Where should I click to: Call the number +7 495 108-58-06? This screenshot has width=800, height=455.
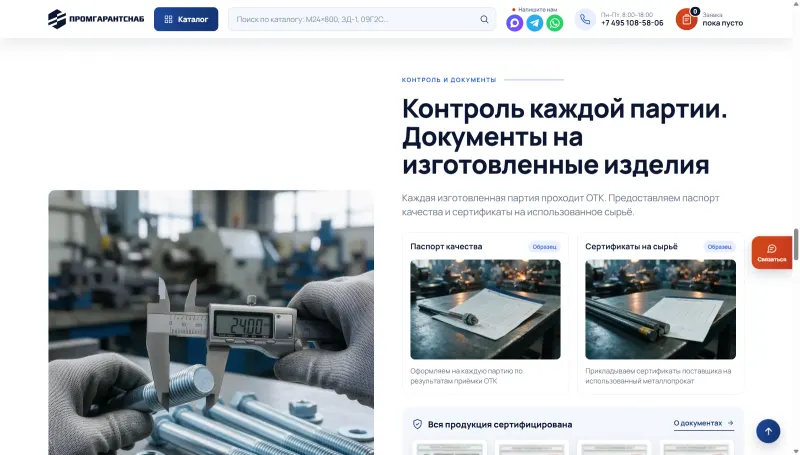click(x=632, y=23)
